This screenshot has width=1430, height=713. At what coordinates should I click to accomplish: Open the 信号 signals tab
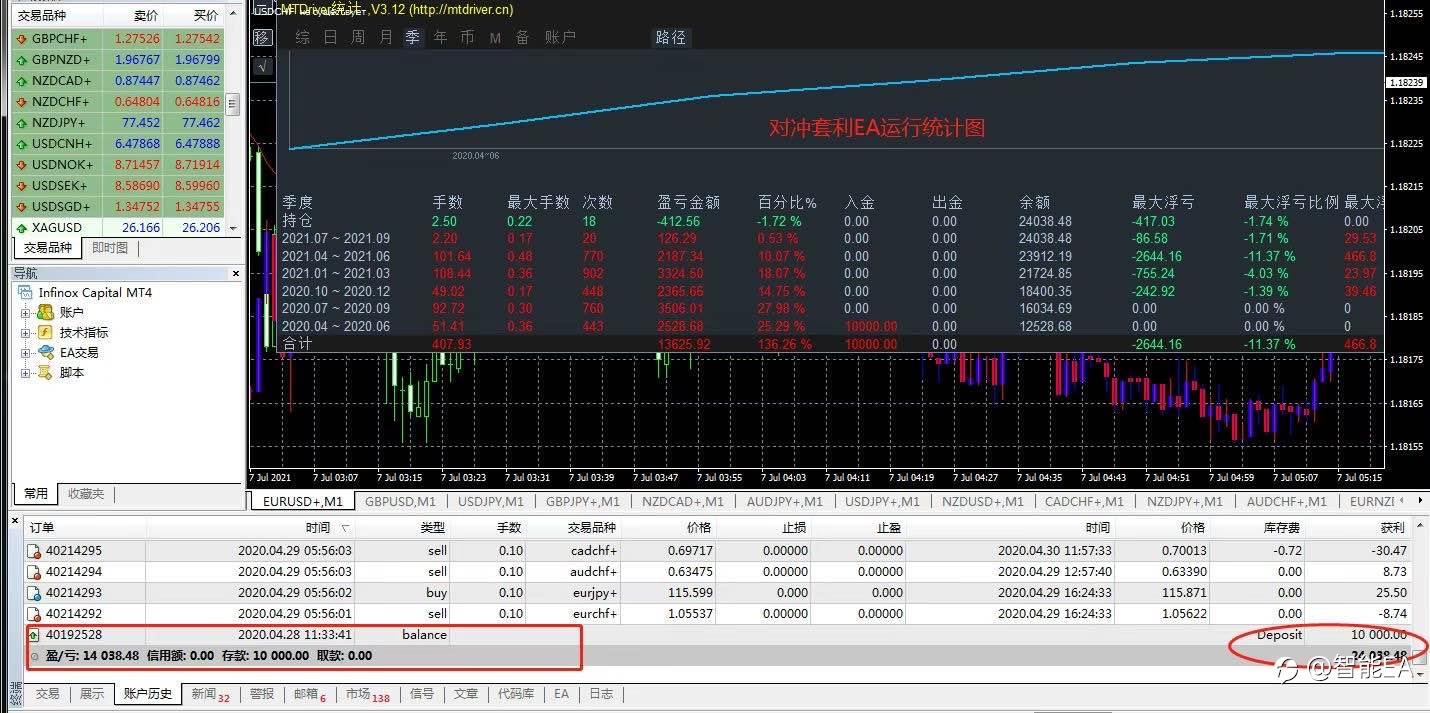pos(422,693)
